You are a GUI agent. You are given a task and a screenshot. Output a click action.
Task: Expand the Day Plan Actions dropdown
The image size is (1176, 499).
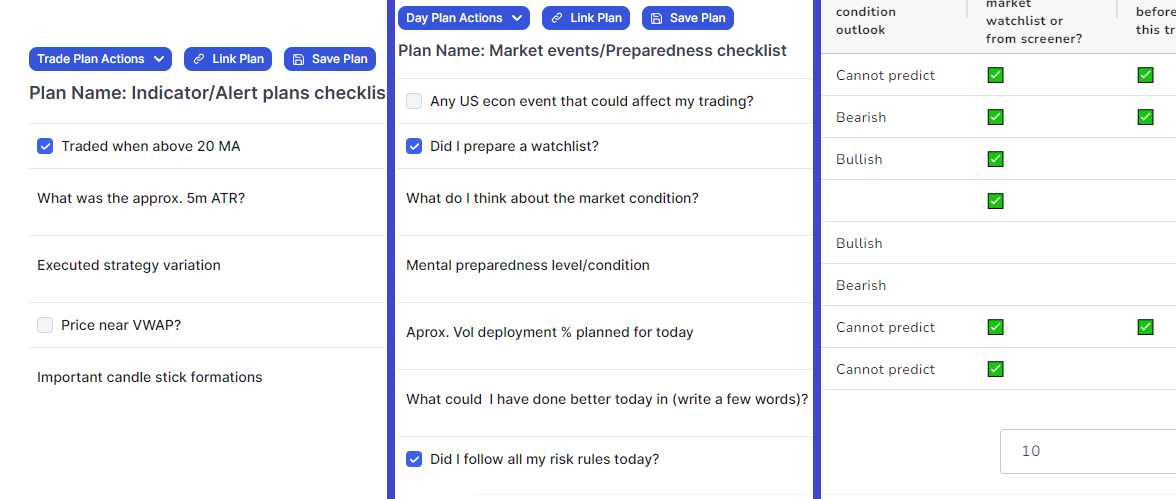(x=464, y=18)
